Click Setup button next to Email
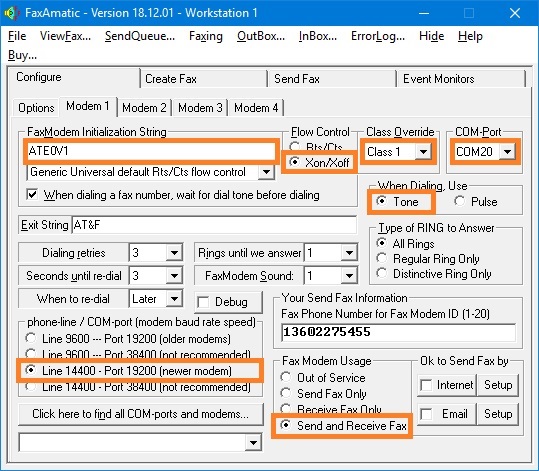 click(498, 414)
